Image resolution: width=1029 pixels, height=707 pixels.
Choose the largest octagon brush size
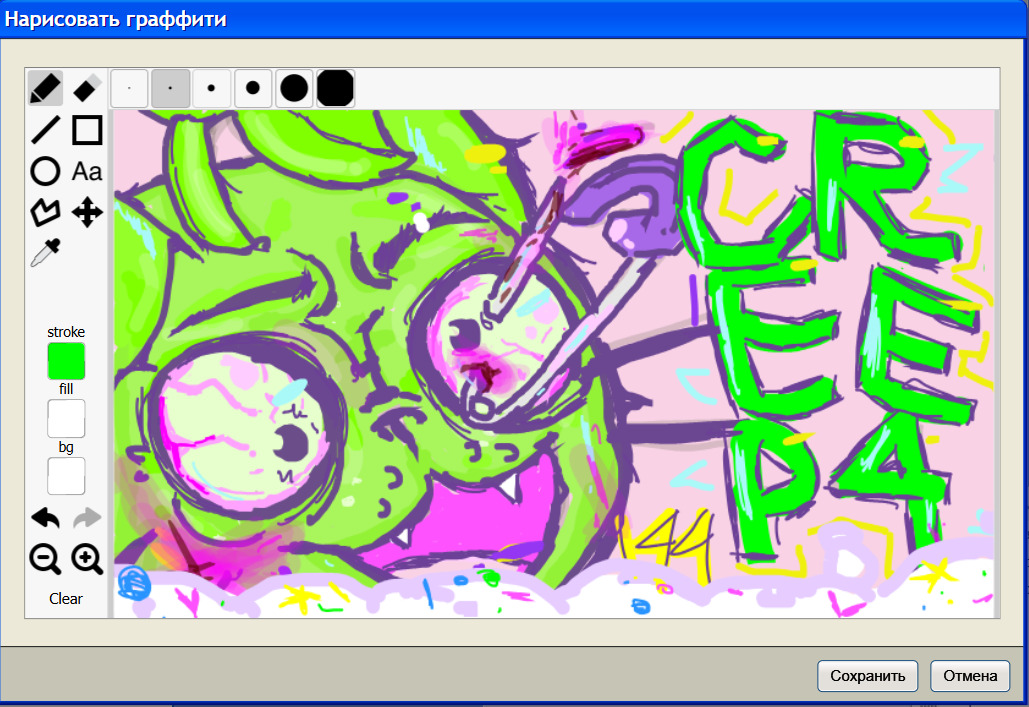(335, 88)
